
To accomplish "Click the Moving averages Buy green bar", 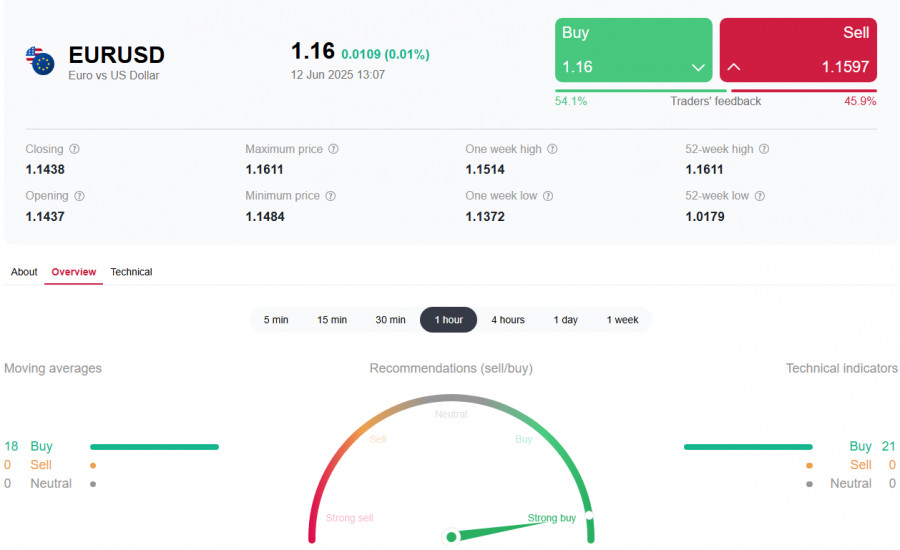I will (x=154, y=447).
